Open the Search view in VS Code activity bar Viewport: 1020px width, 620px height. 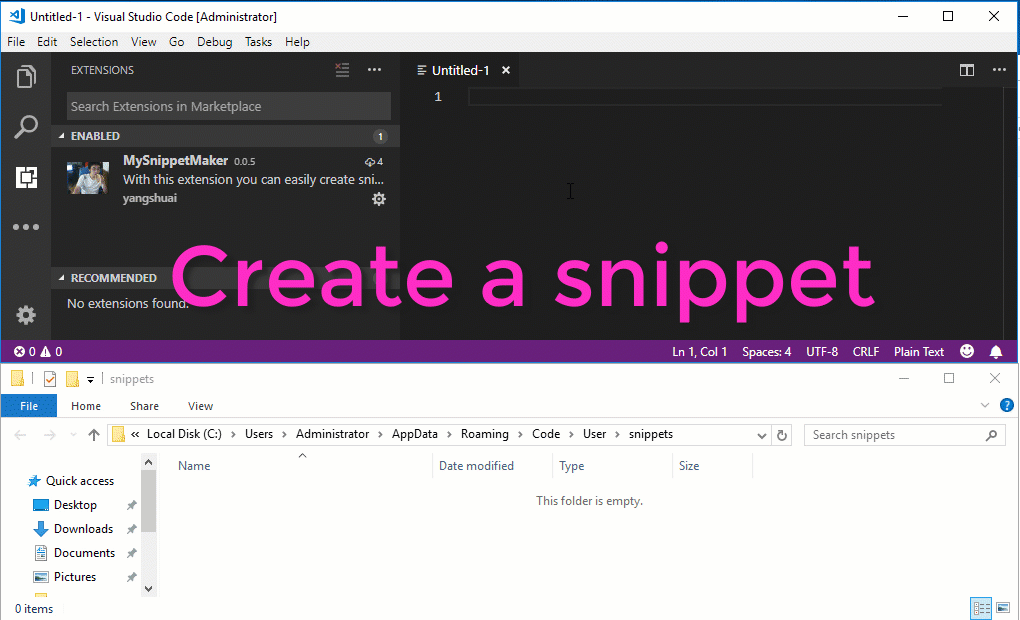[x=26, y=127]
